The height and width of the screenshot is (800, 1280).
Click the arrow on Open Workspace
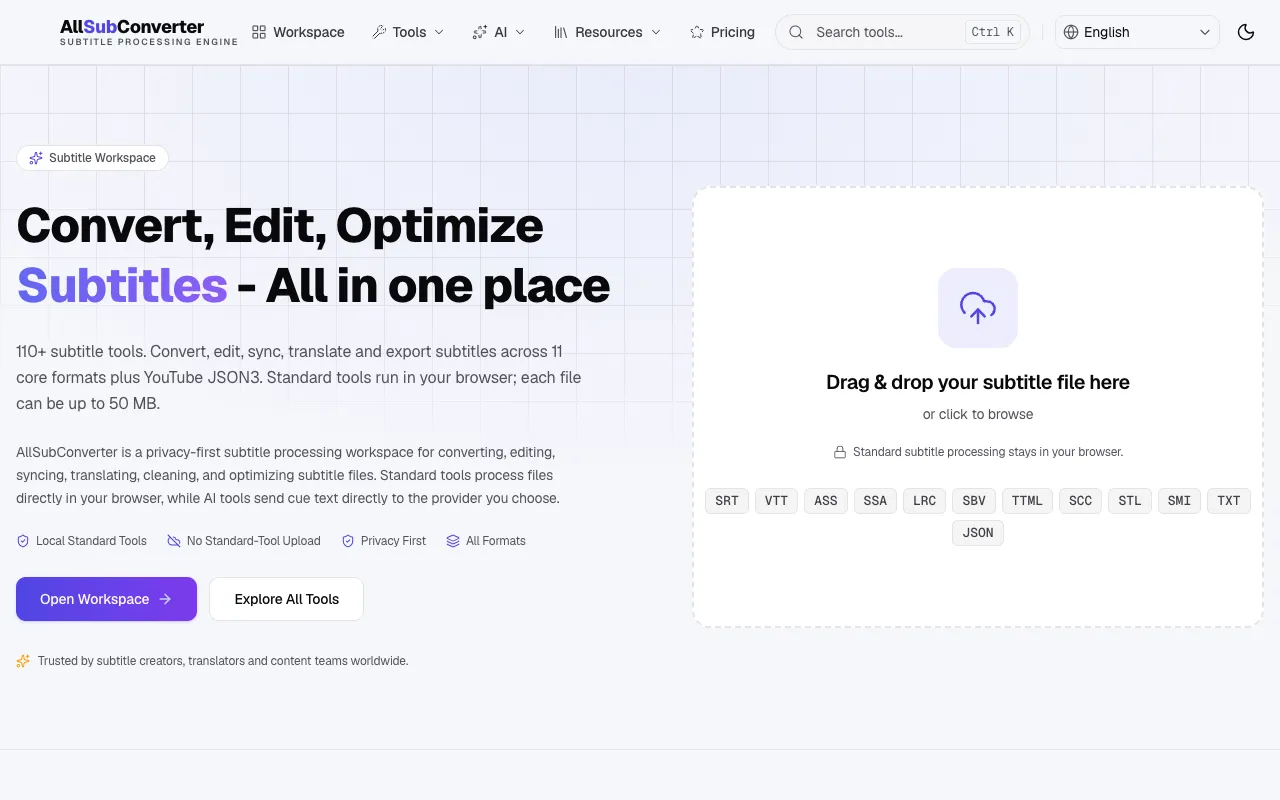click(x=166, y=599)
